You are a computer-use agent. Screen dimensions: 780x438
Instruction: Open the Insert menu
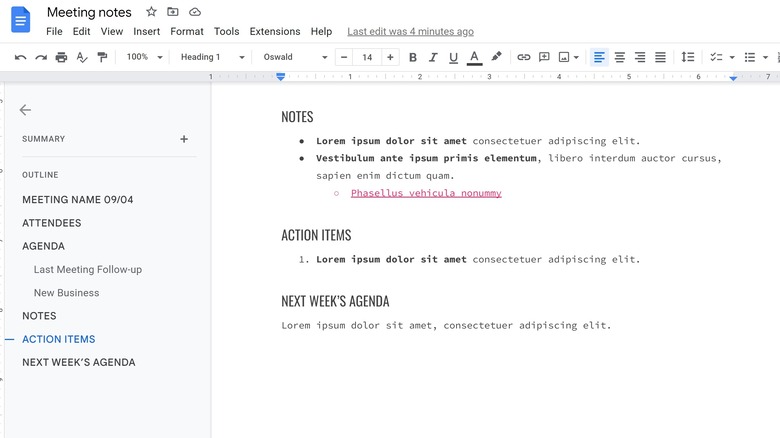pyautogui.click(x=146, y=32)
